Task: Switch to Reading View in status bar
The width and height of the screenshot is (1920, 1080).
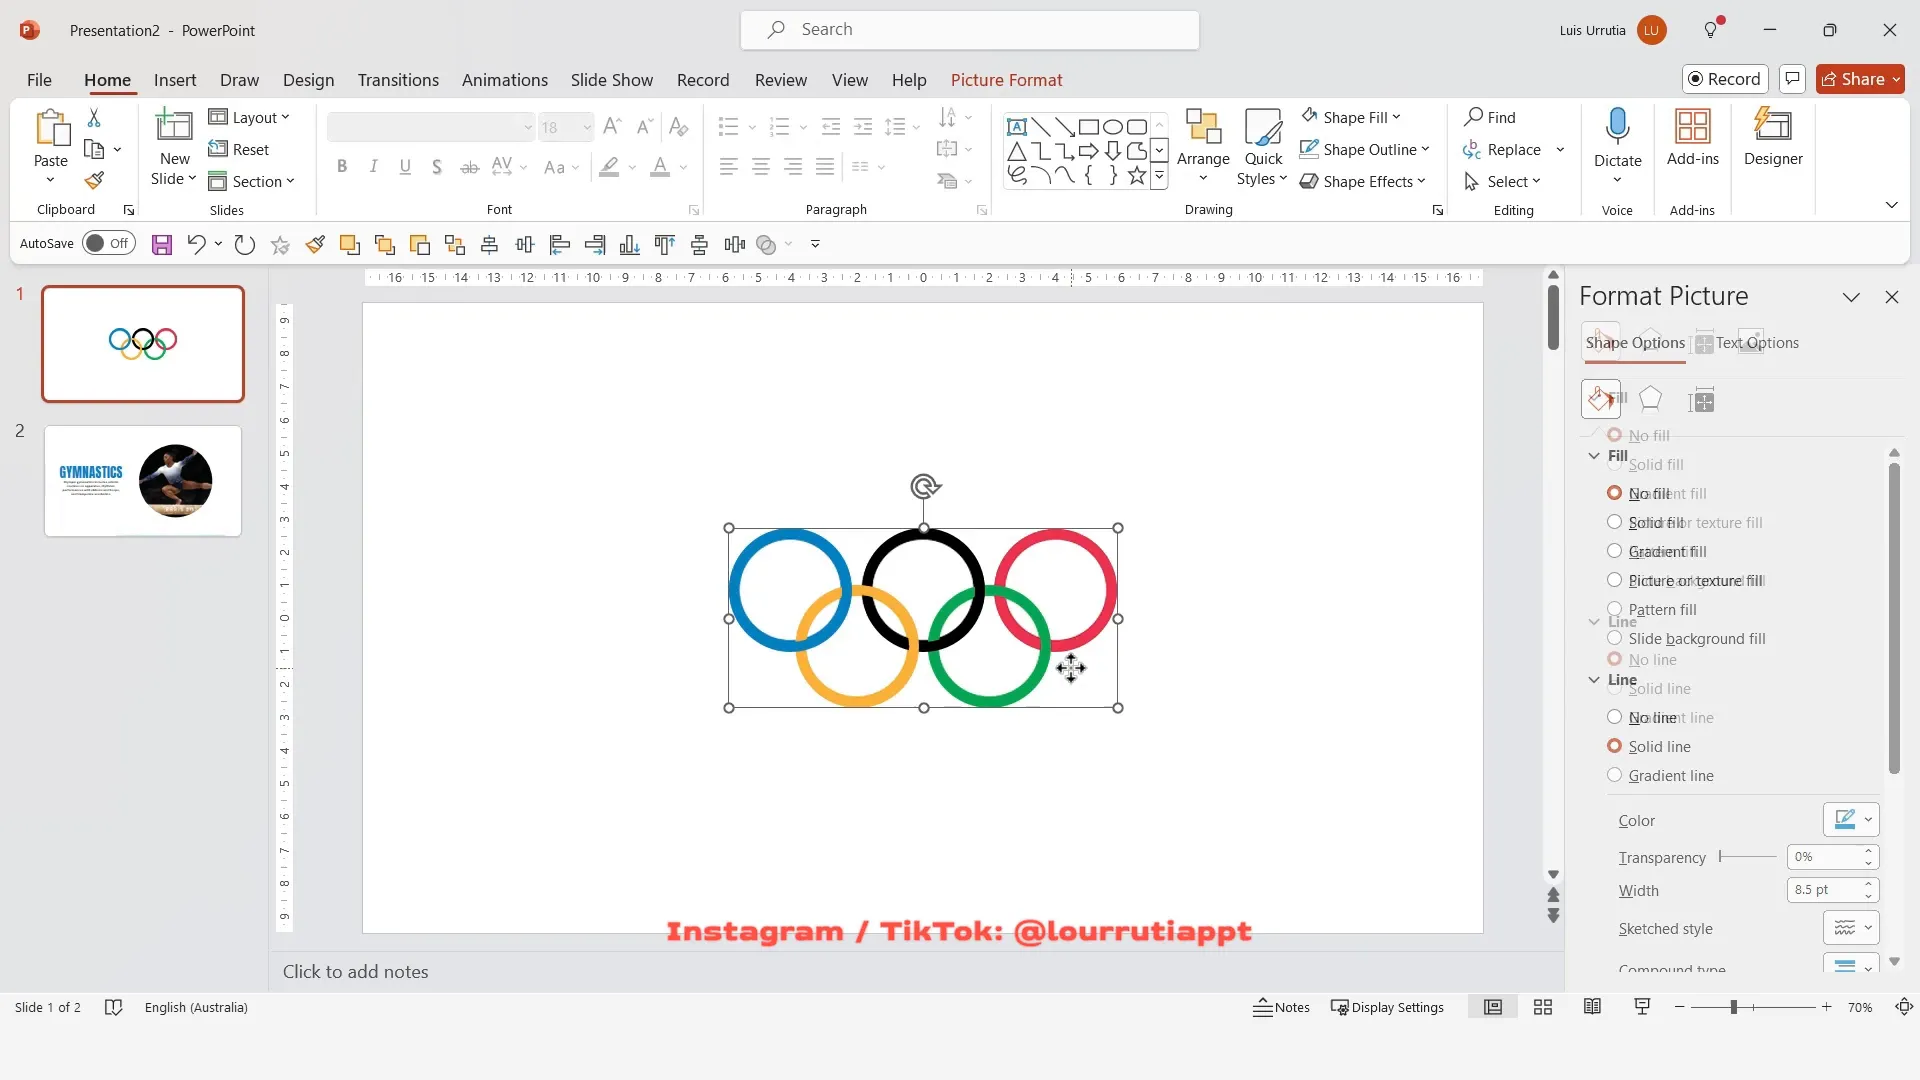Action: tap(1592, 1008)
